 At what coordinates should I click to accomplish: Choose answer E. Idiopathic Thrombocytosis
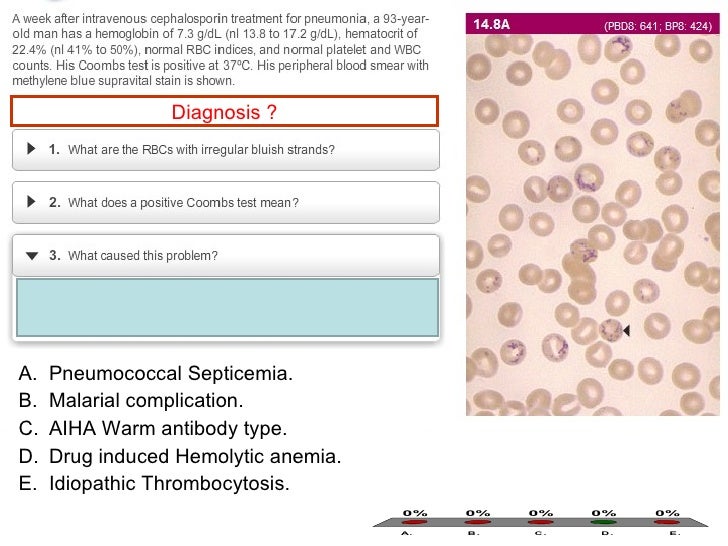click(x=154, y=483)
